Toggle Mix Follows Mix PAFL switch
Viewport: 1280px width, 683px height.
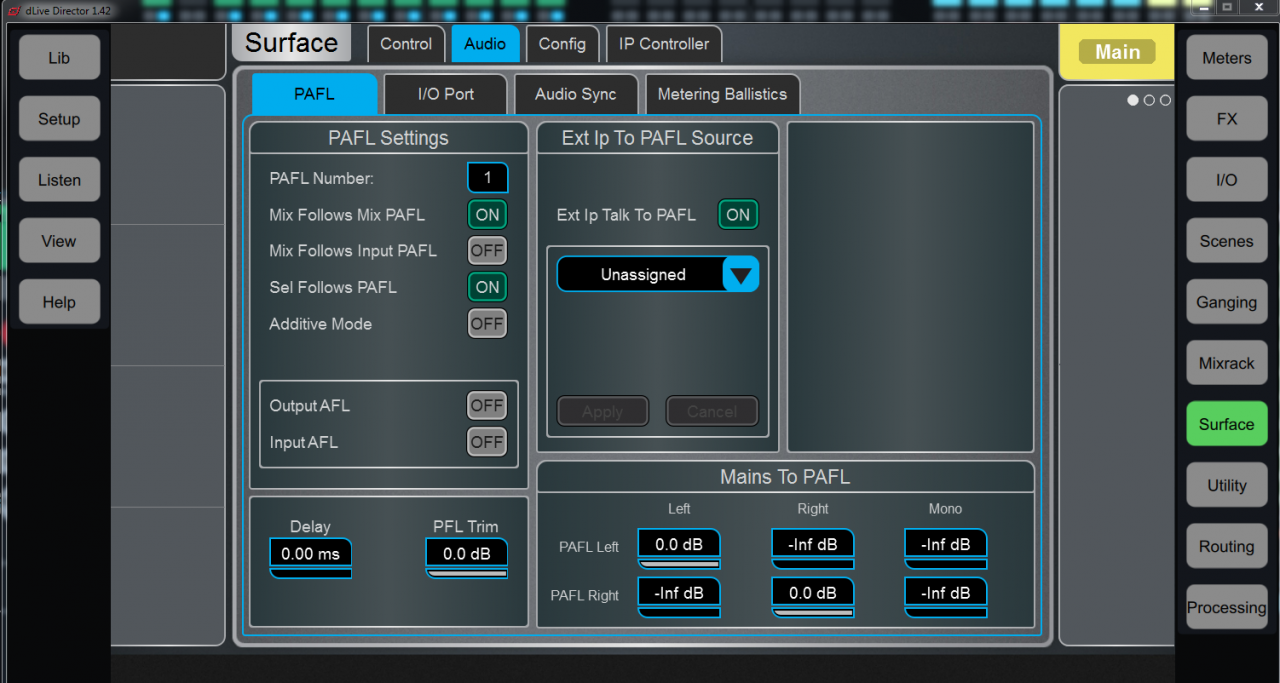click(487, 215)
